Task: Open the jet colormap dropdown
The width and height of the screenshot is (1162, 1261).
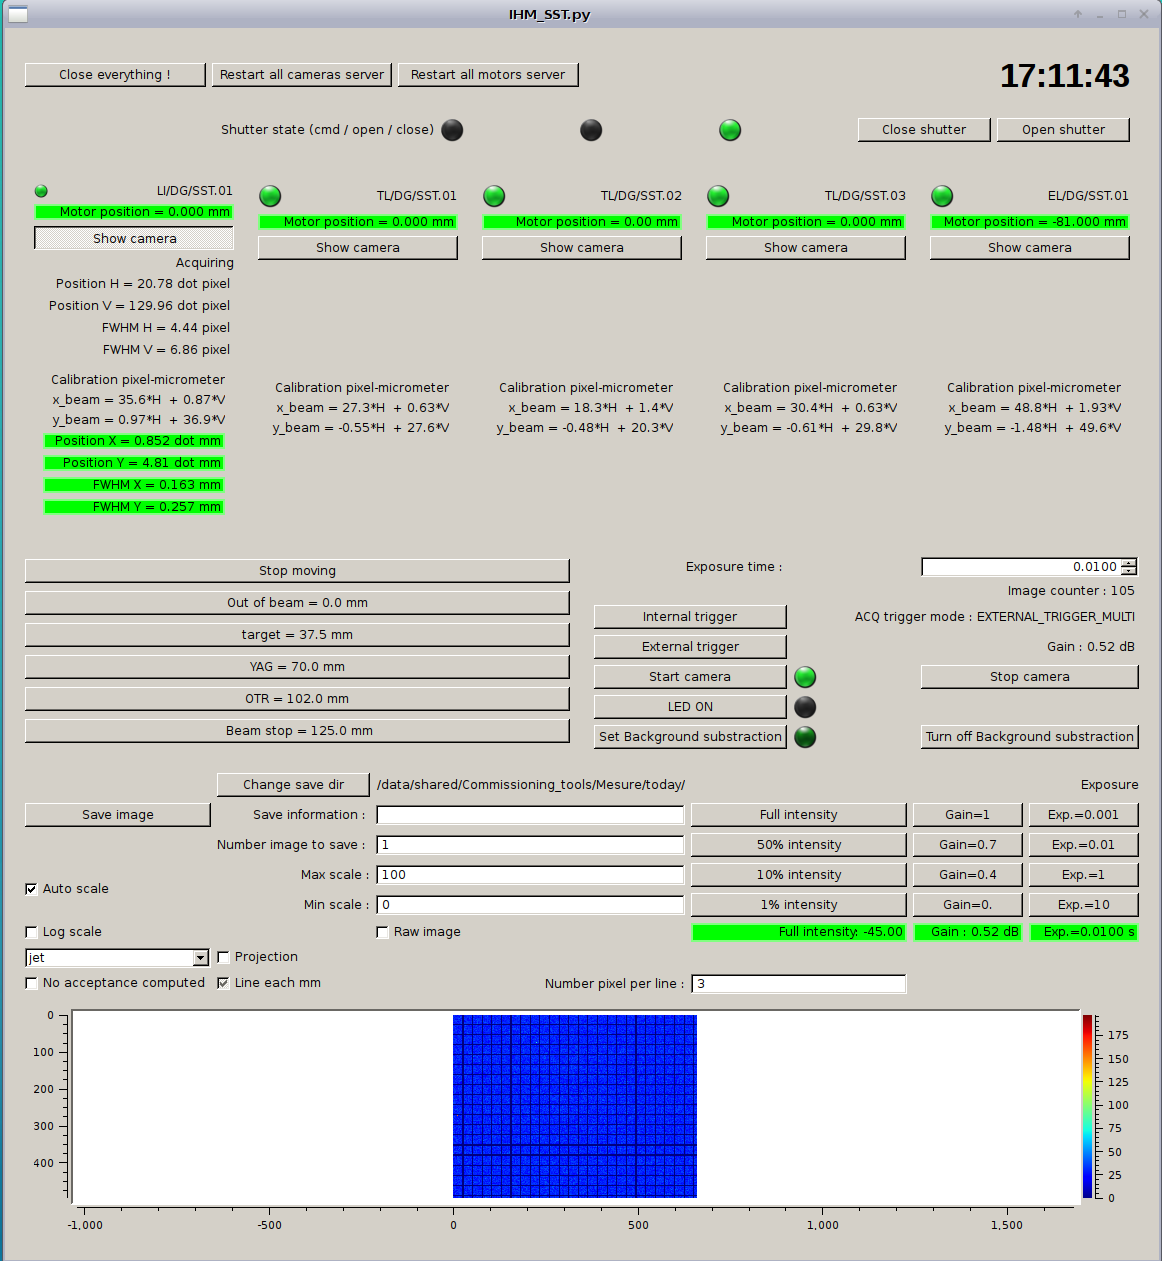Action: pyautogui.click(x=200, y=958)
